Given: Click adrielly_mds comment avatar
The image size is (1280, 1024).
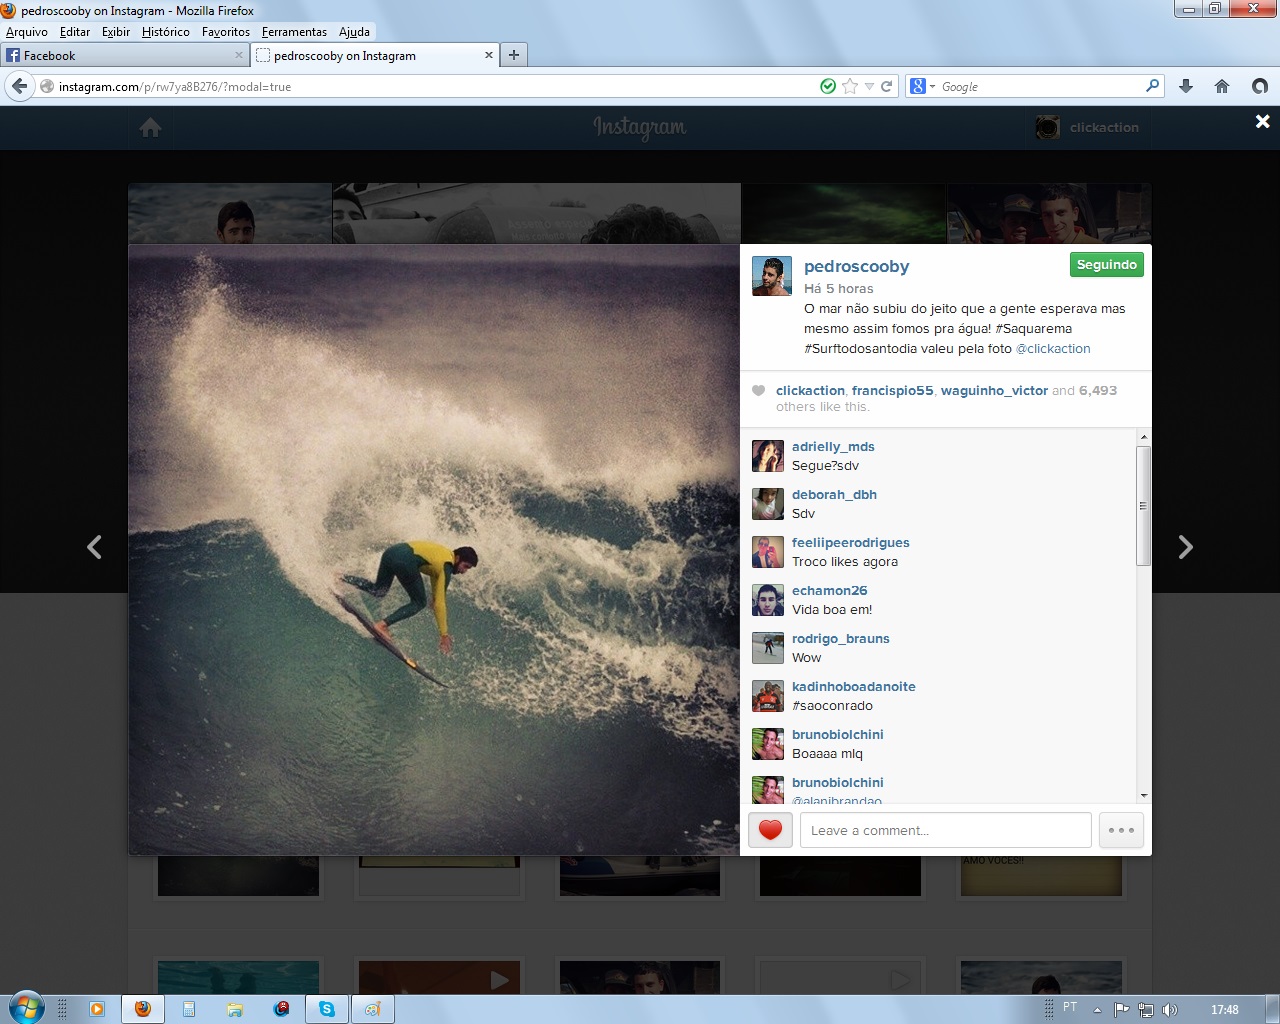Looking at the screenshot, I should pos(768,456).
